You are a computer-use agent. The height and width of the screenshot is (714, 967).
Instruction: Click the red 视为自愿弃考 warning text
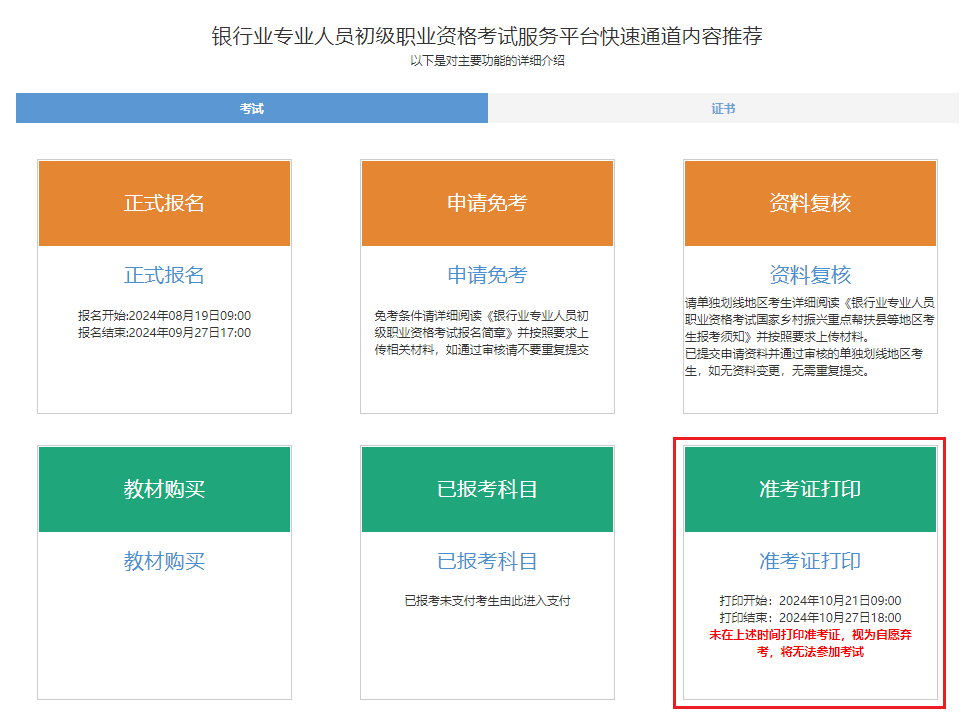pos(810,643)
